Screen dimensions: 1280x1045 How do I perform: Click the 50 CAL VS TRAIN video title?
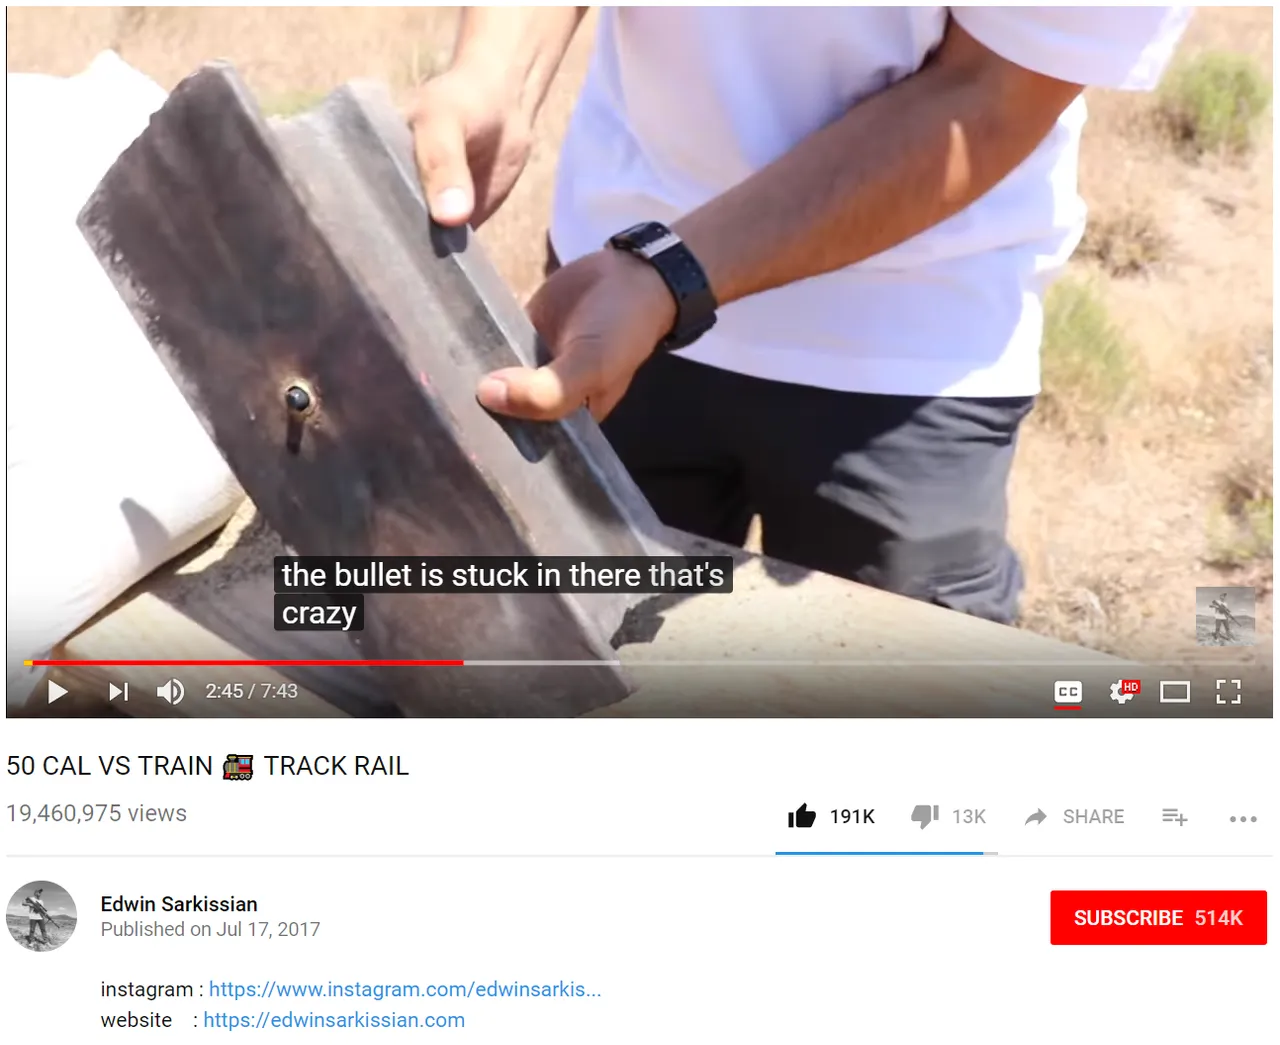[208, 766]
